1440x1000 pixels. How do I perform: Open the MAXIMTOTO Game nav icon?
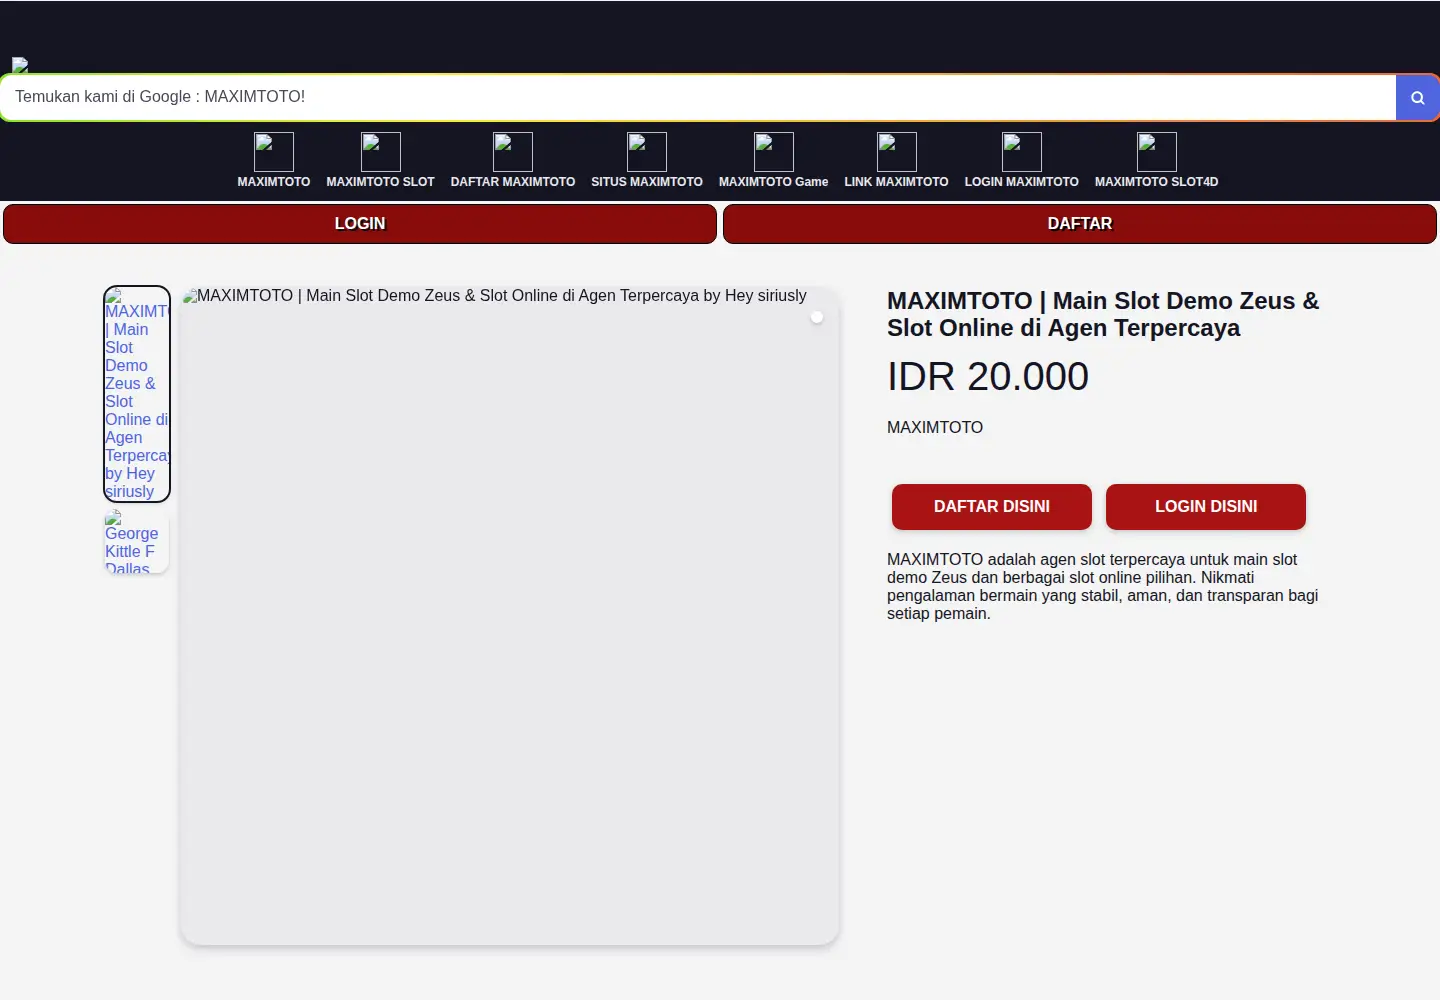774,152
